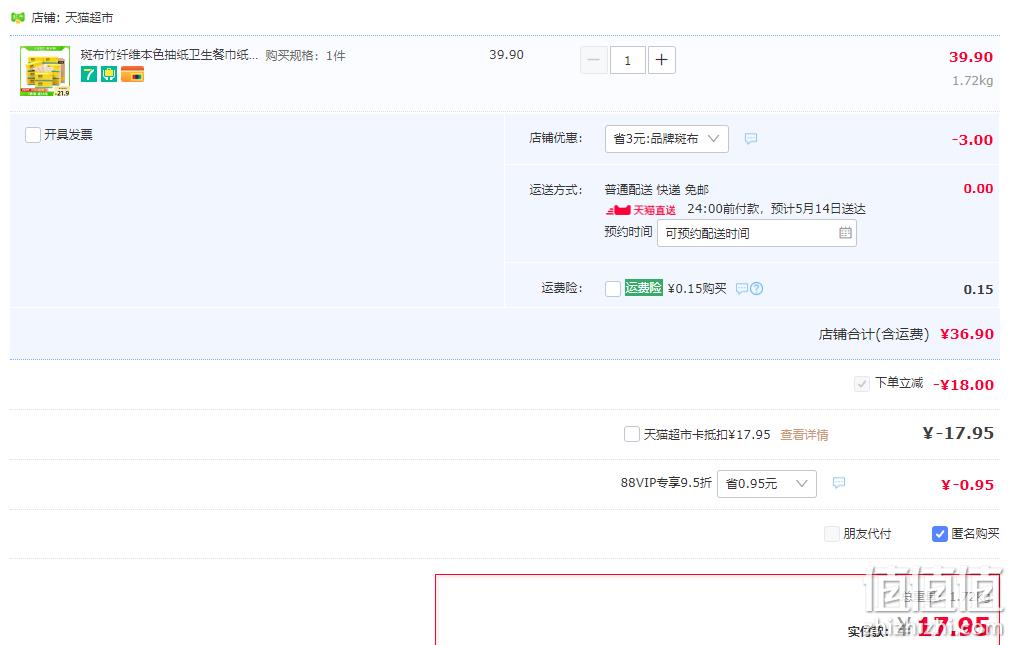Click the green 7-day return badge
The height and width of the screenshot is (645, 1013).
(89, 74)
